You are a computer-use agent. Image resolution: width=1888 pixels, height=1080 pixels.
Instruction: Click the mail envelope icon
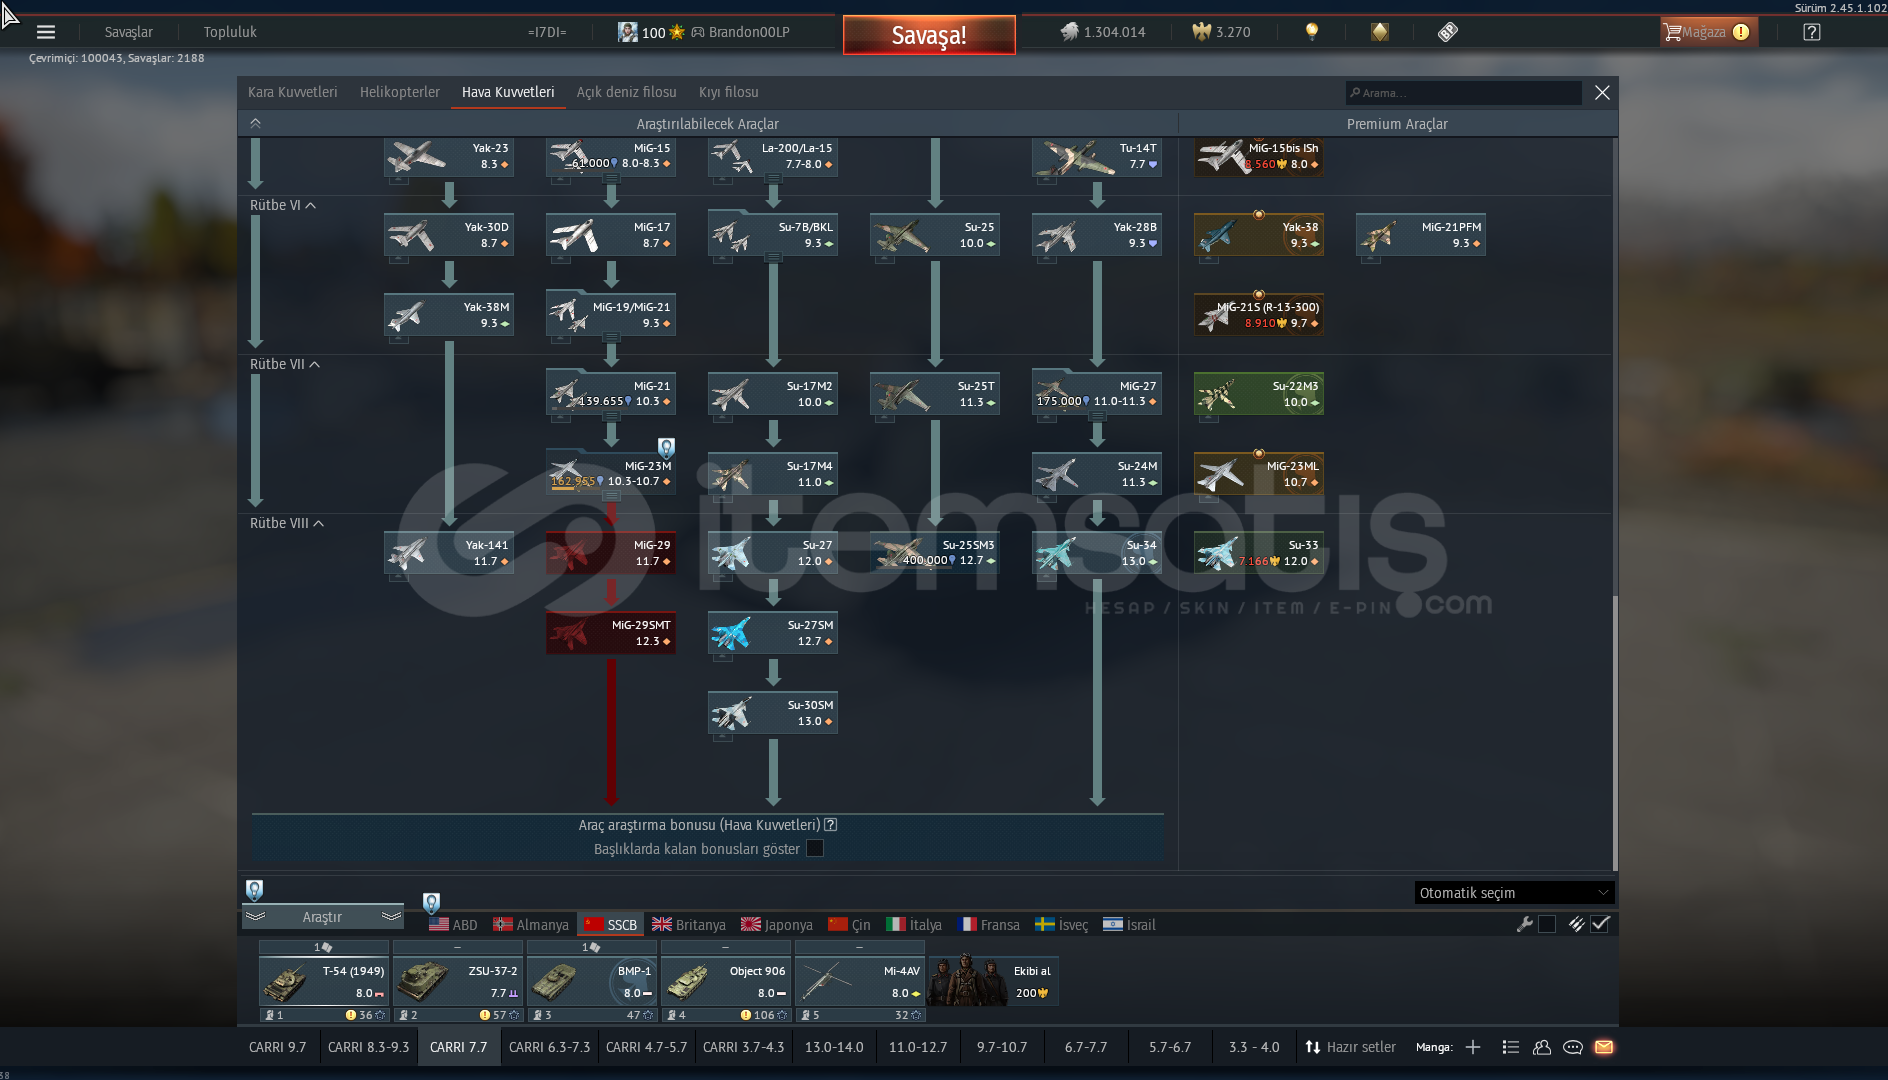(1604, 1047)
